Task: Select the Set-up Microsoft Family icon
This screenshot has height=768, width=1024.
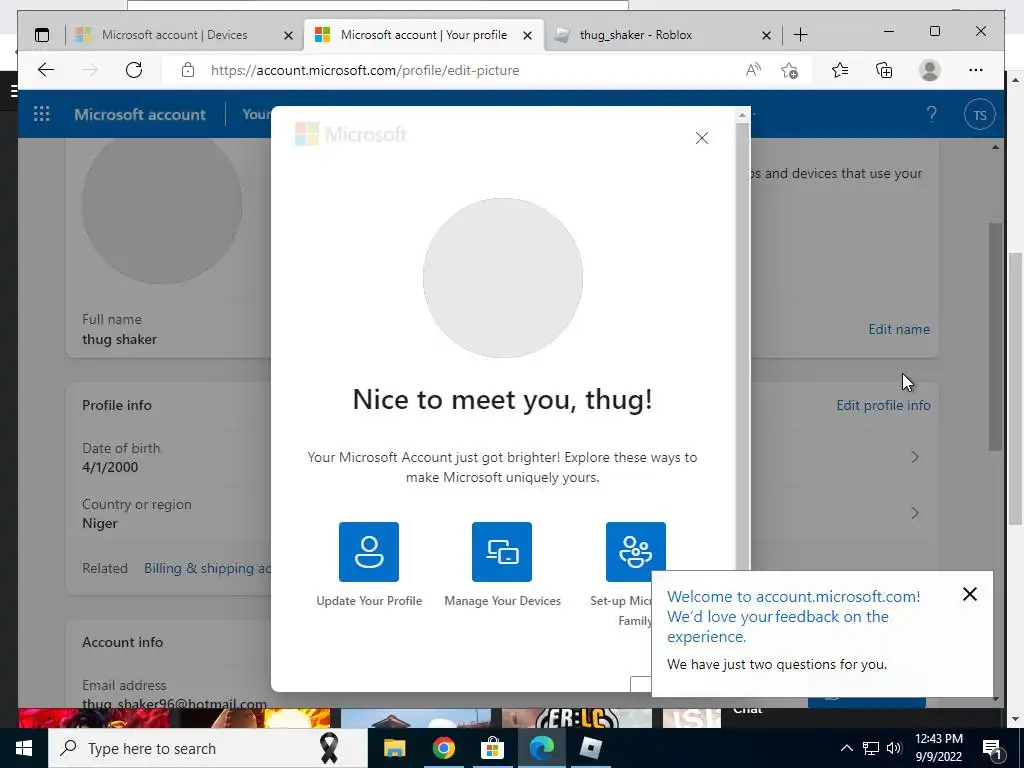Action: tap(635, 551)
